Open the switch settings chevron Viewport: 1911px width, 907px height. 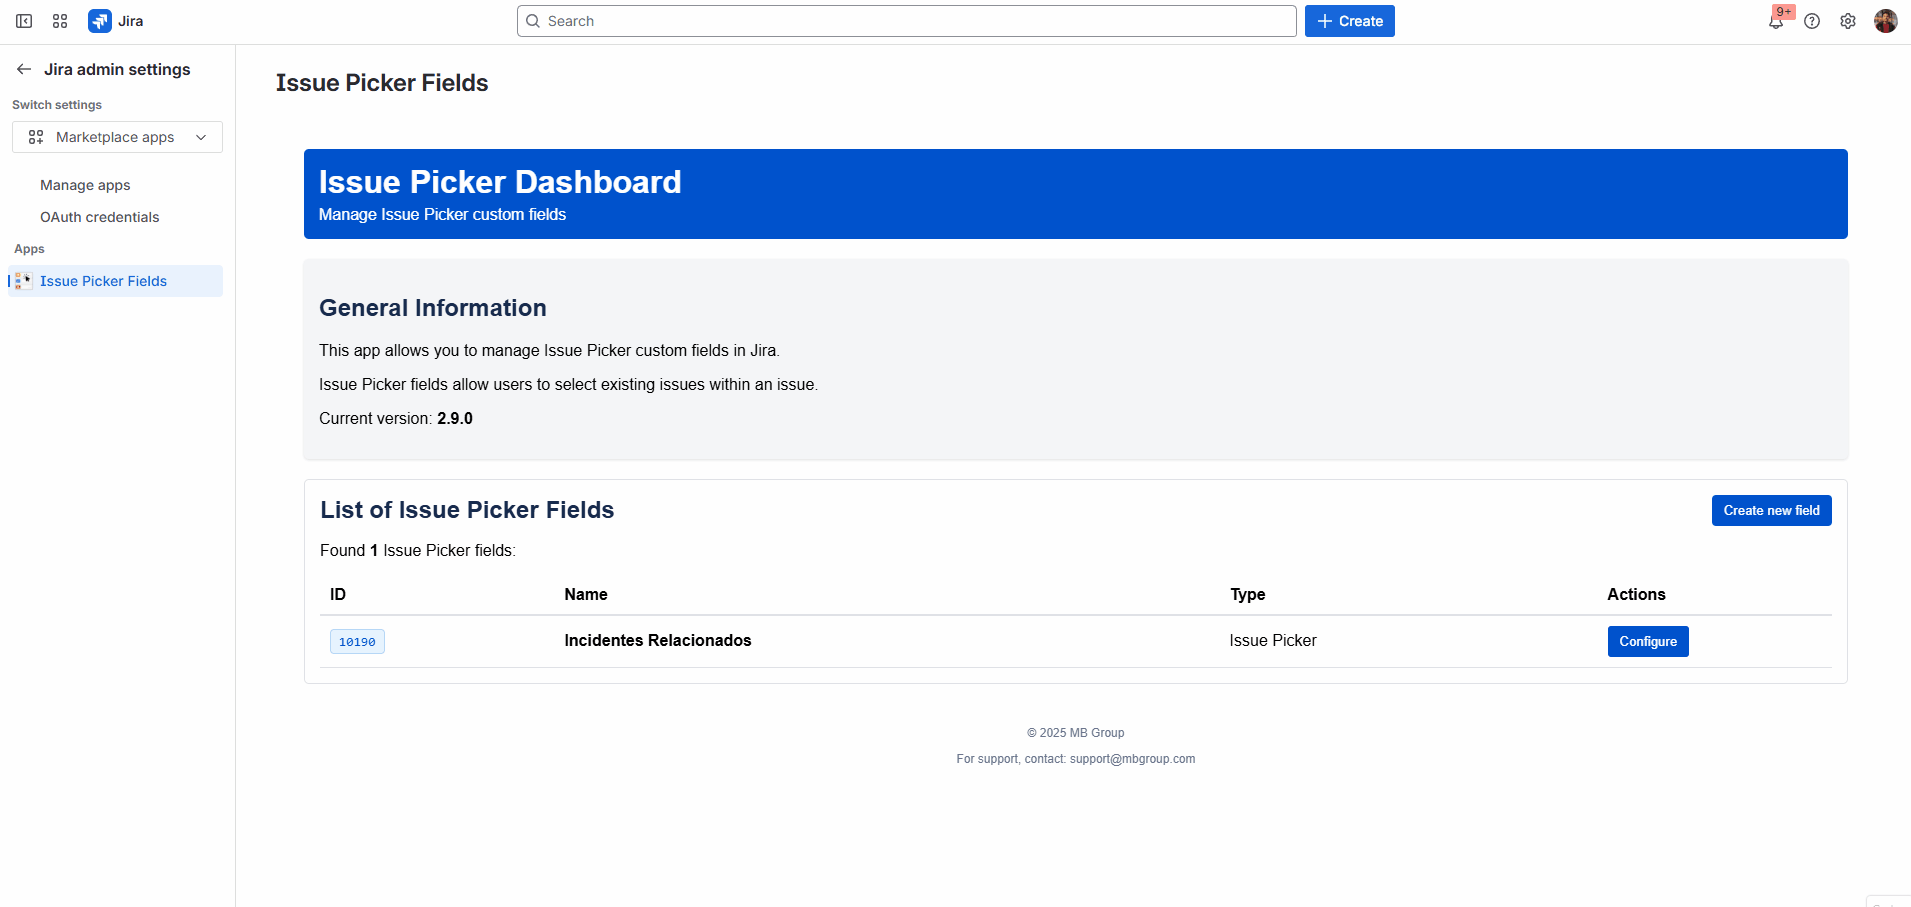click(x=201, y=137)
